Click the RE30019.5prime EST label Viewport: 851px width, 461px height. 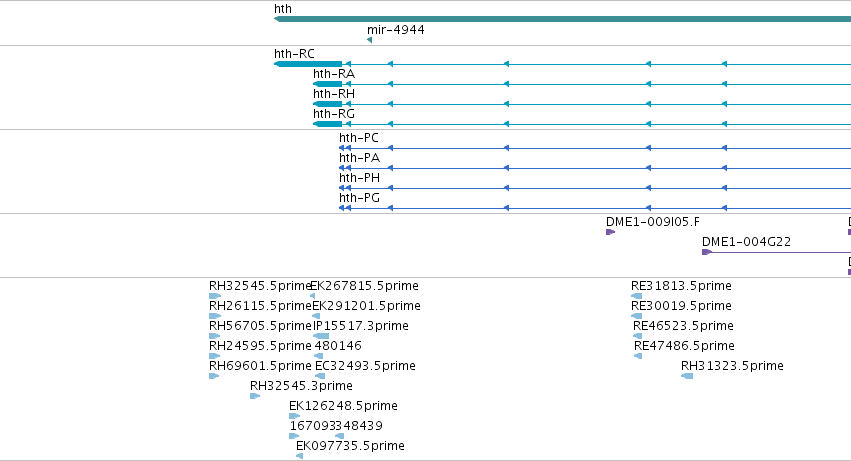(681, 306)
